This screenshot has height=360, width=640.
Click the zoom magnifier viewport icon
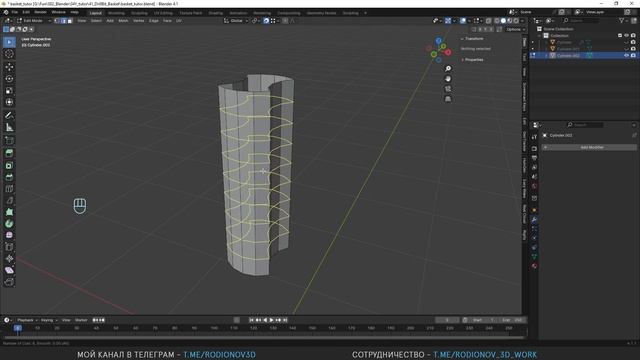tap(448, 69)
